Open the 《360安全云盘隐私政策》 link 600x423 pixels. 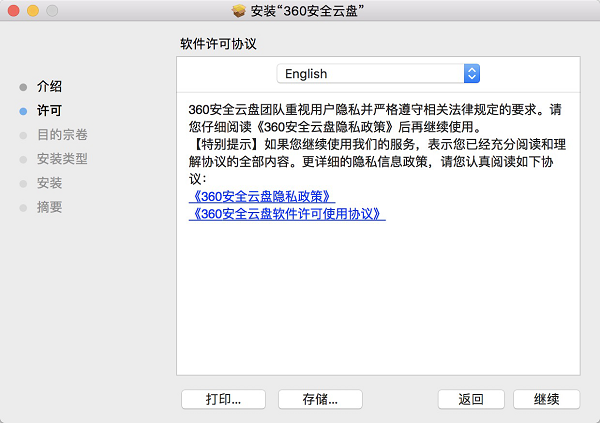click(x=262, y=197)
